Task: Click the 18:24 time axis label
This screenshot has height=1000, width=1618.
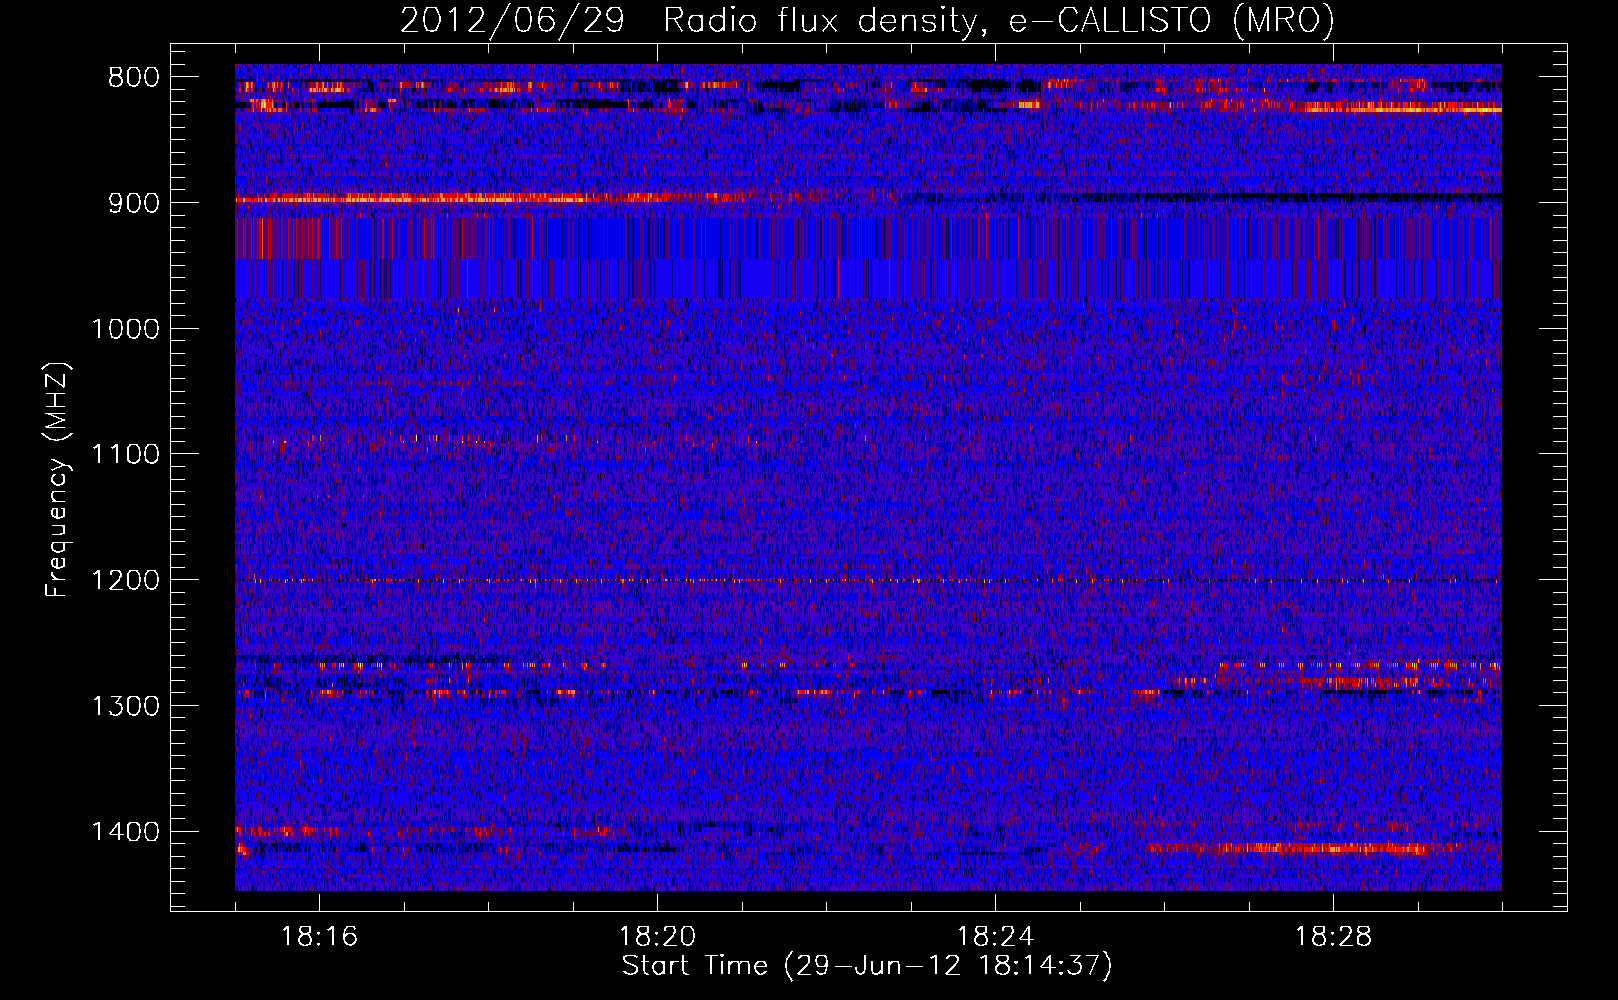Action: (995, 937)
